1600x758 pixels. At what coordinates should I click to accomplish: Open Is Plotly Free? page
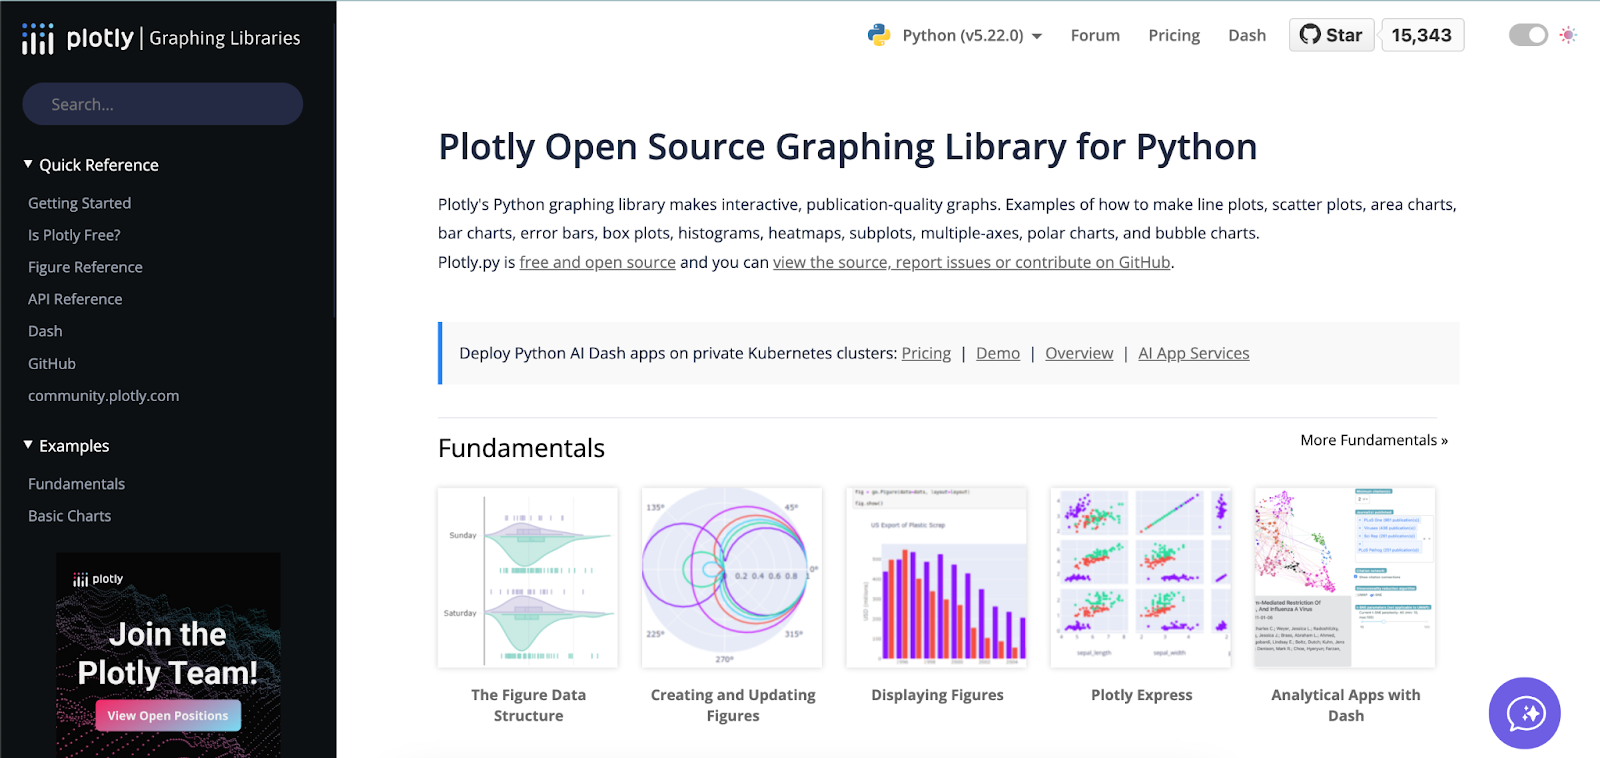[x=74, y=235]
